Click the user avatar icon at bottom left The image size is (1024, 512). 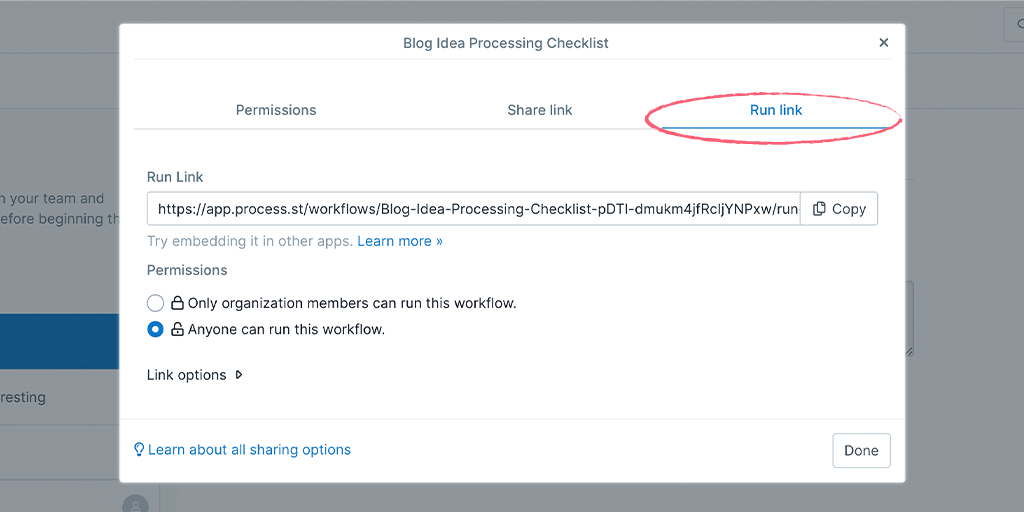coord(135,504)
